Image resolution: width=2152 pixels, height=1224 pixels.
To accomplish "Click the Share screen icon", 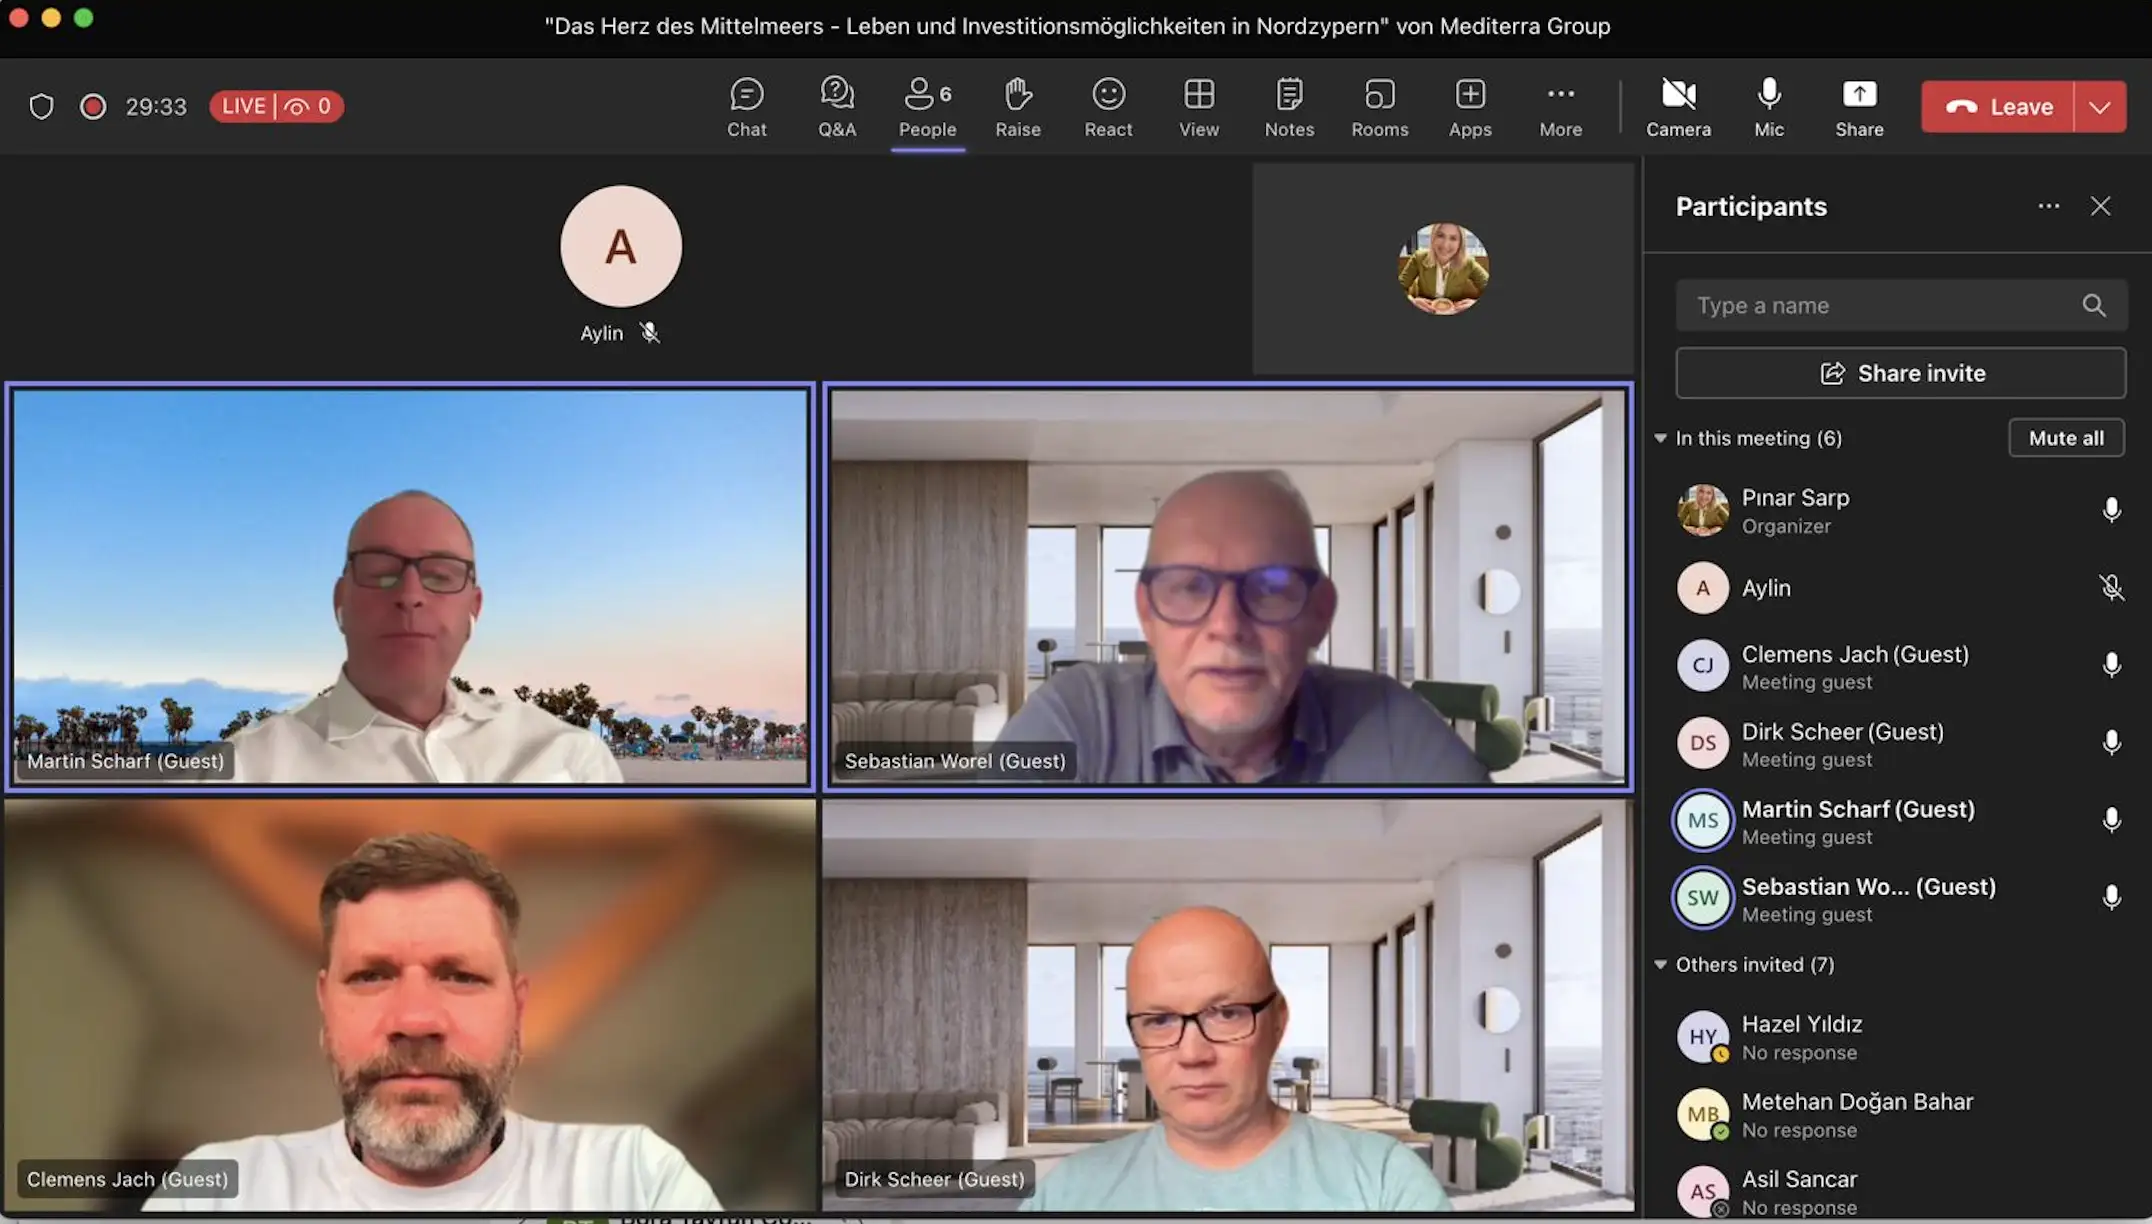I will click(1858, 106).
